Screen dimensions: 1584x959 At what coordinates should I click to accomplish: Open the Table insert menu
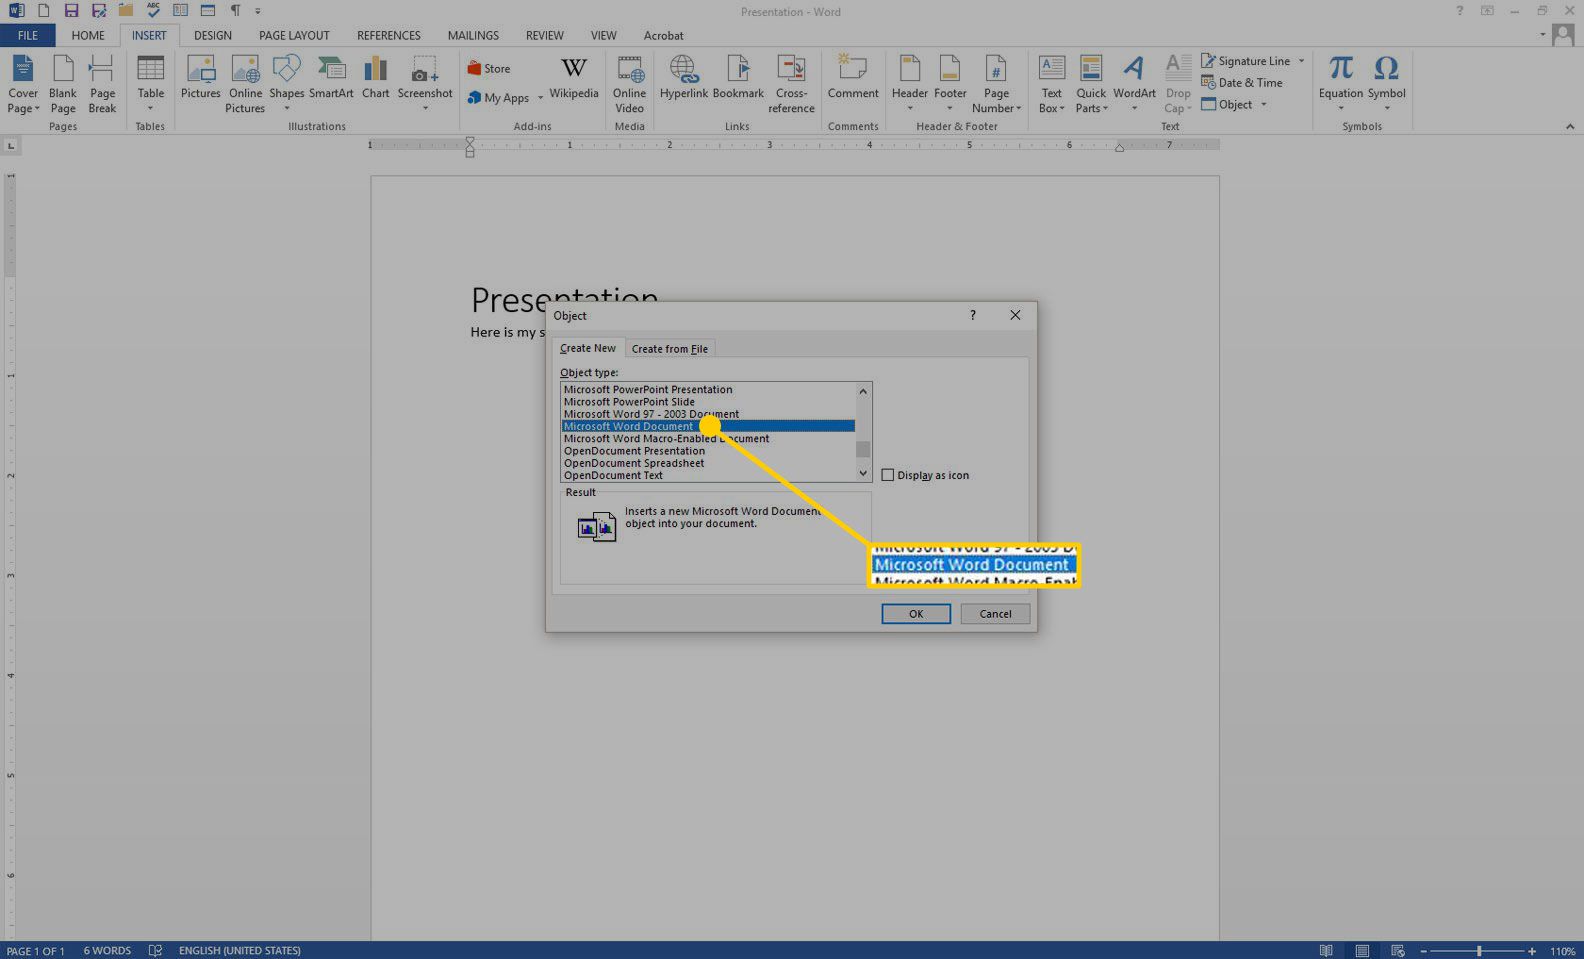pos(151,85)
